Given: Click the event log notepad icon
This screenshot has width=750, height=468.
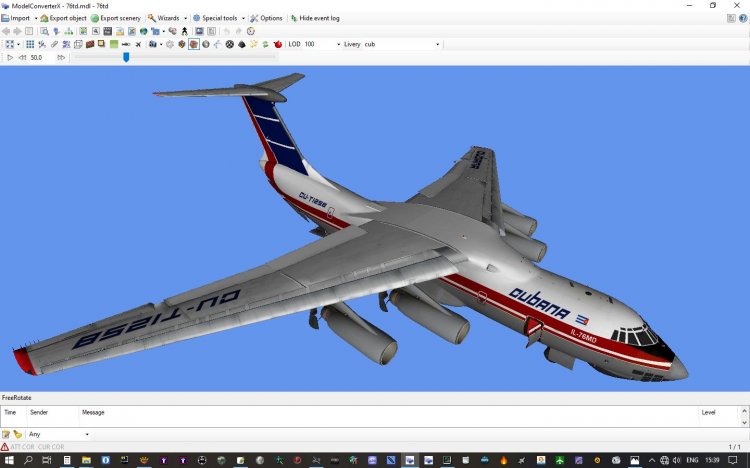Looking at the screenshot, I should 6,434.
